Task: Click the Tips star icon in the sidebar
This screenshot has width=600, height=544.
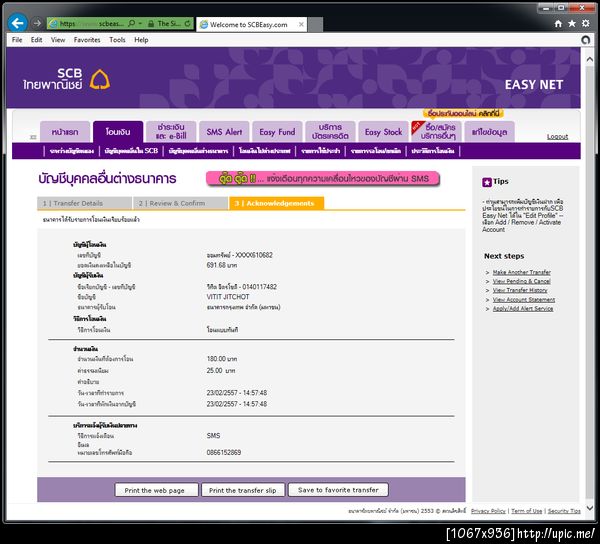Action: point(487,182)
